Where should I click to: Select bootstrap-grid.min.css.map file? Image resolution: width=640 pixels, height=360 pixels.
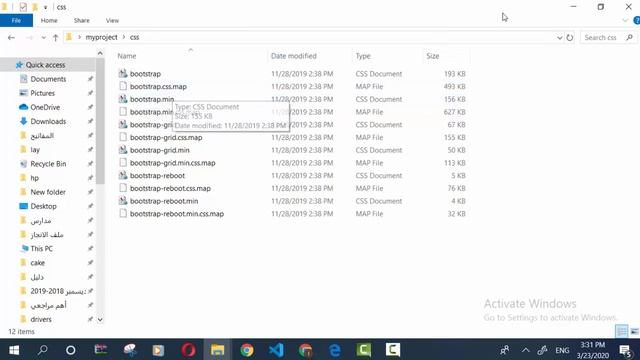tap(173, 163)
